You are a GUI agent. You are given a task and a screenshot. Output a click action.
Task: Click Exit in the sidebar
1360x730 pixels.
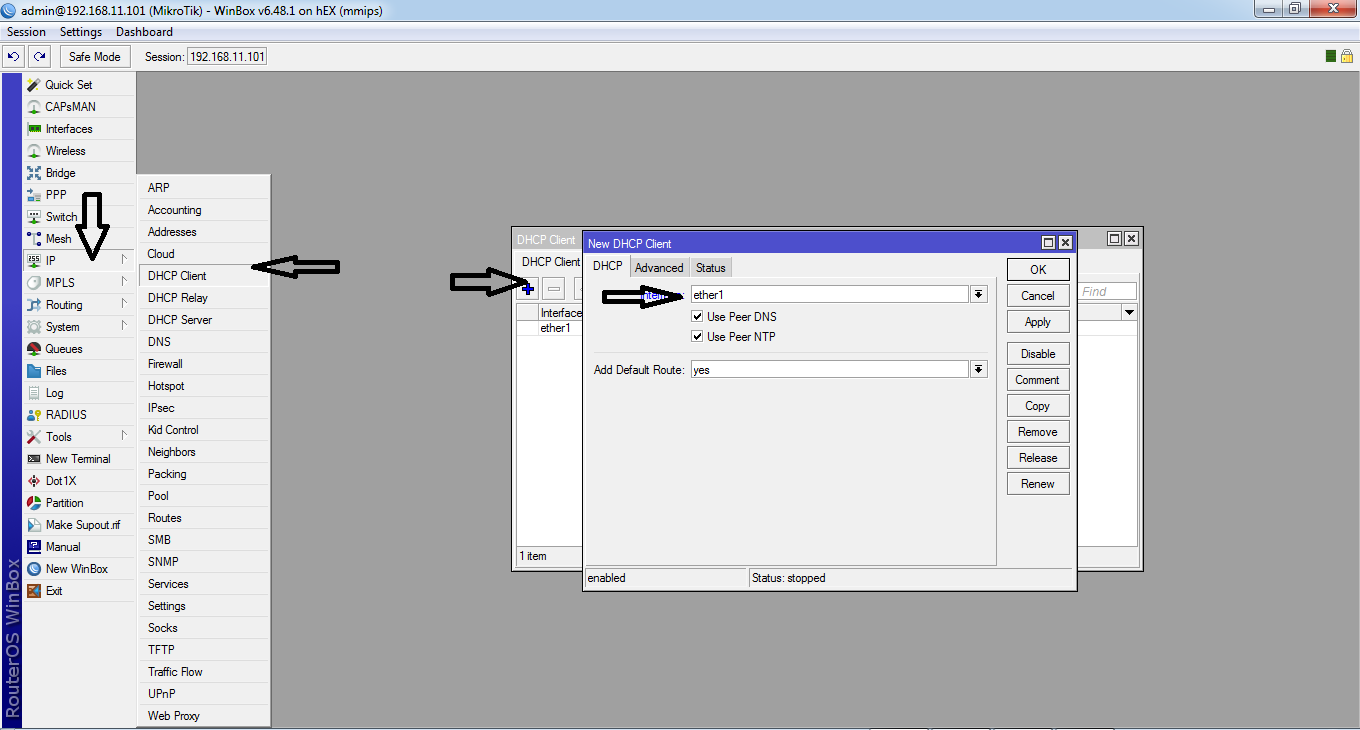tap(79, 591)
